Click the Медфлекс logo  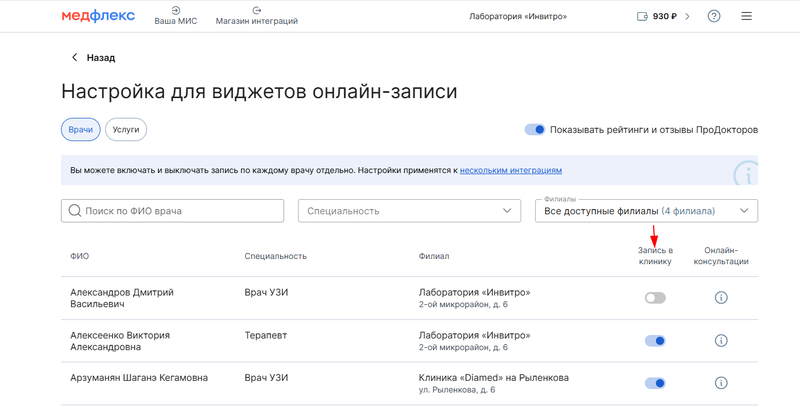98,16
